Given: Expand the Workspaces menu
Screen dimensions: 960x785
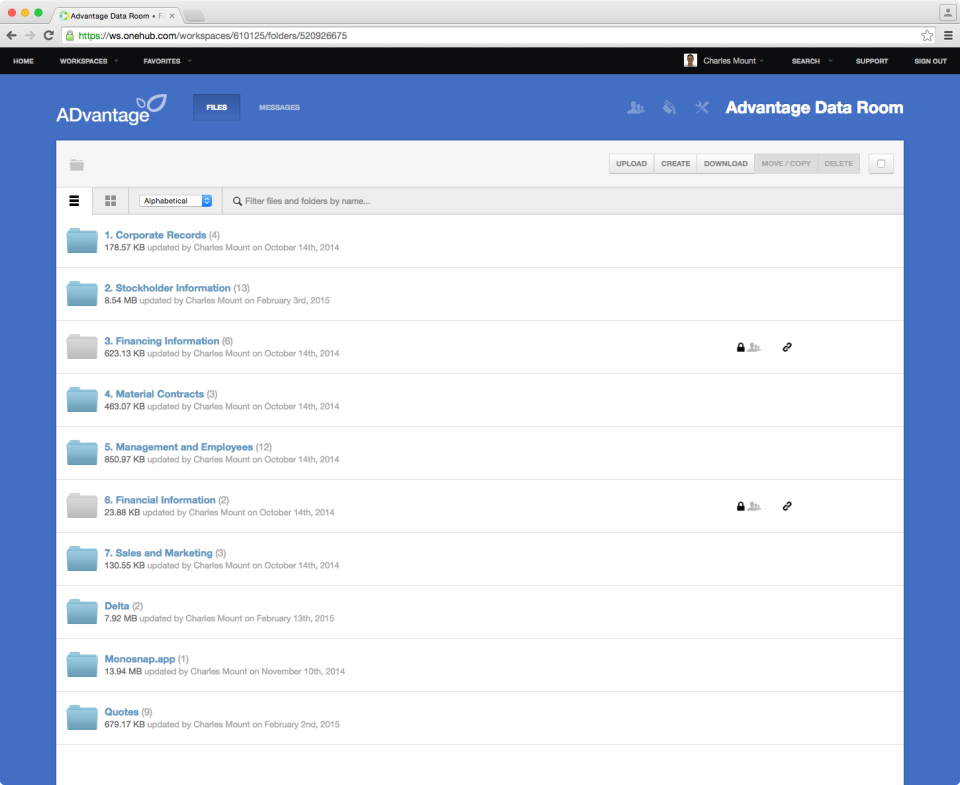Looking at the screenshot, I should point(88,61).
